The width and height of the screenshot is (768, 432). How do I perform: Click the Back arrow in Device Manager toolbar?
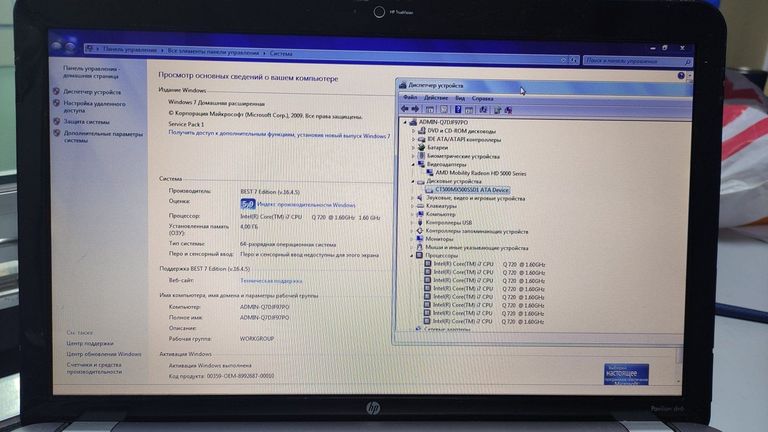click(x=405, y=109)
